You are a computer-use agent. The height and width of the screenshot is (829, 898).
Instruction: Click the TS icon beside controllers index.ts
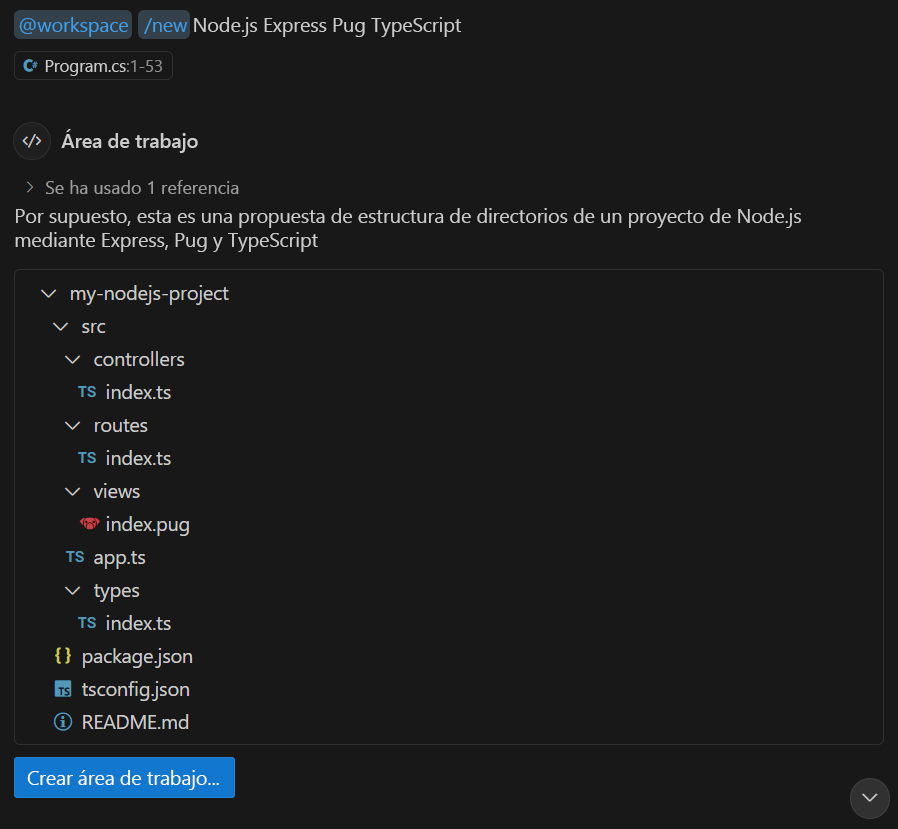(x=87, y=392)
